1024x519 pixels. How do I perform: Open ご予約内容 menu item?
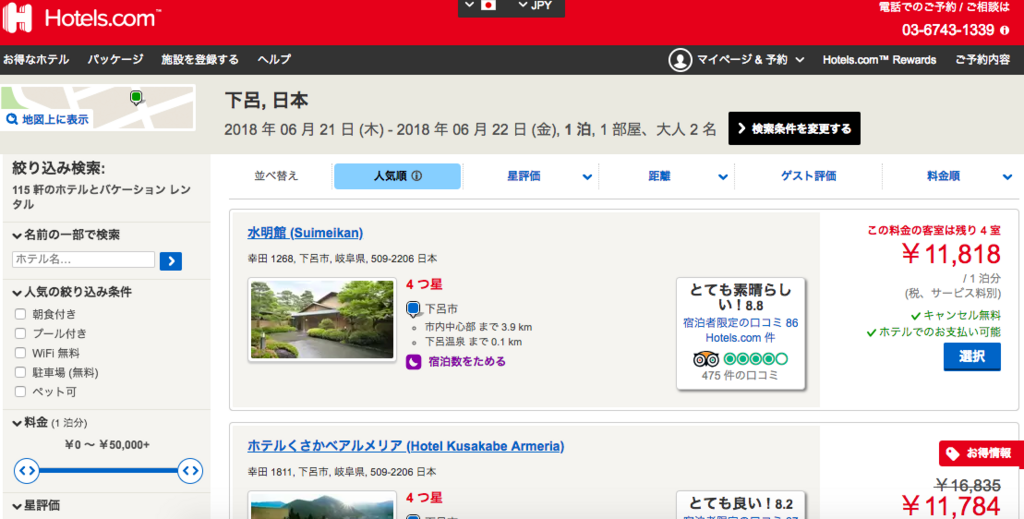point(982,60)
